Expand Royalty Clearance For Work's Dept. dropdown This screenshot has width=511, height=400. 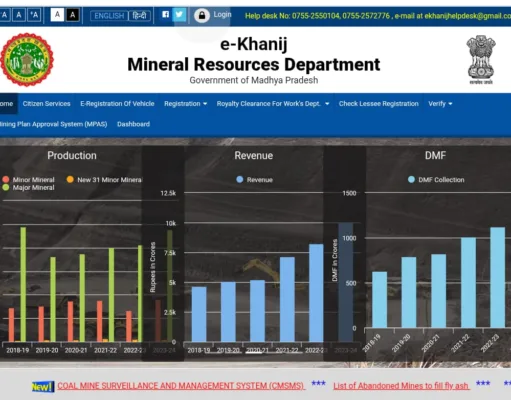[x=273, y=104]
